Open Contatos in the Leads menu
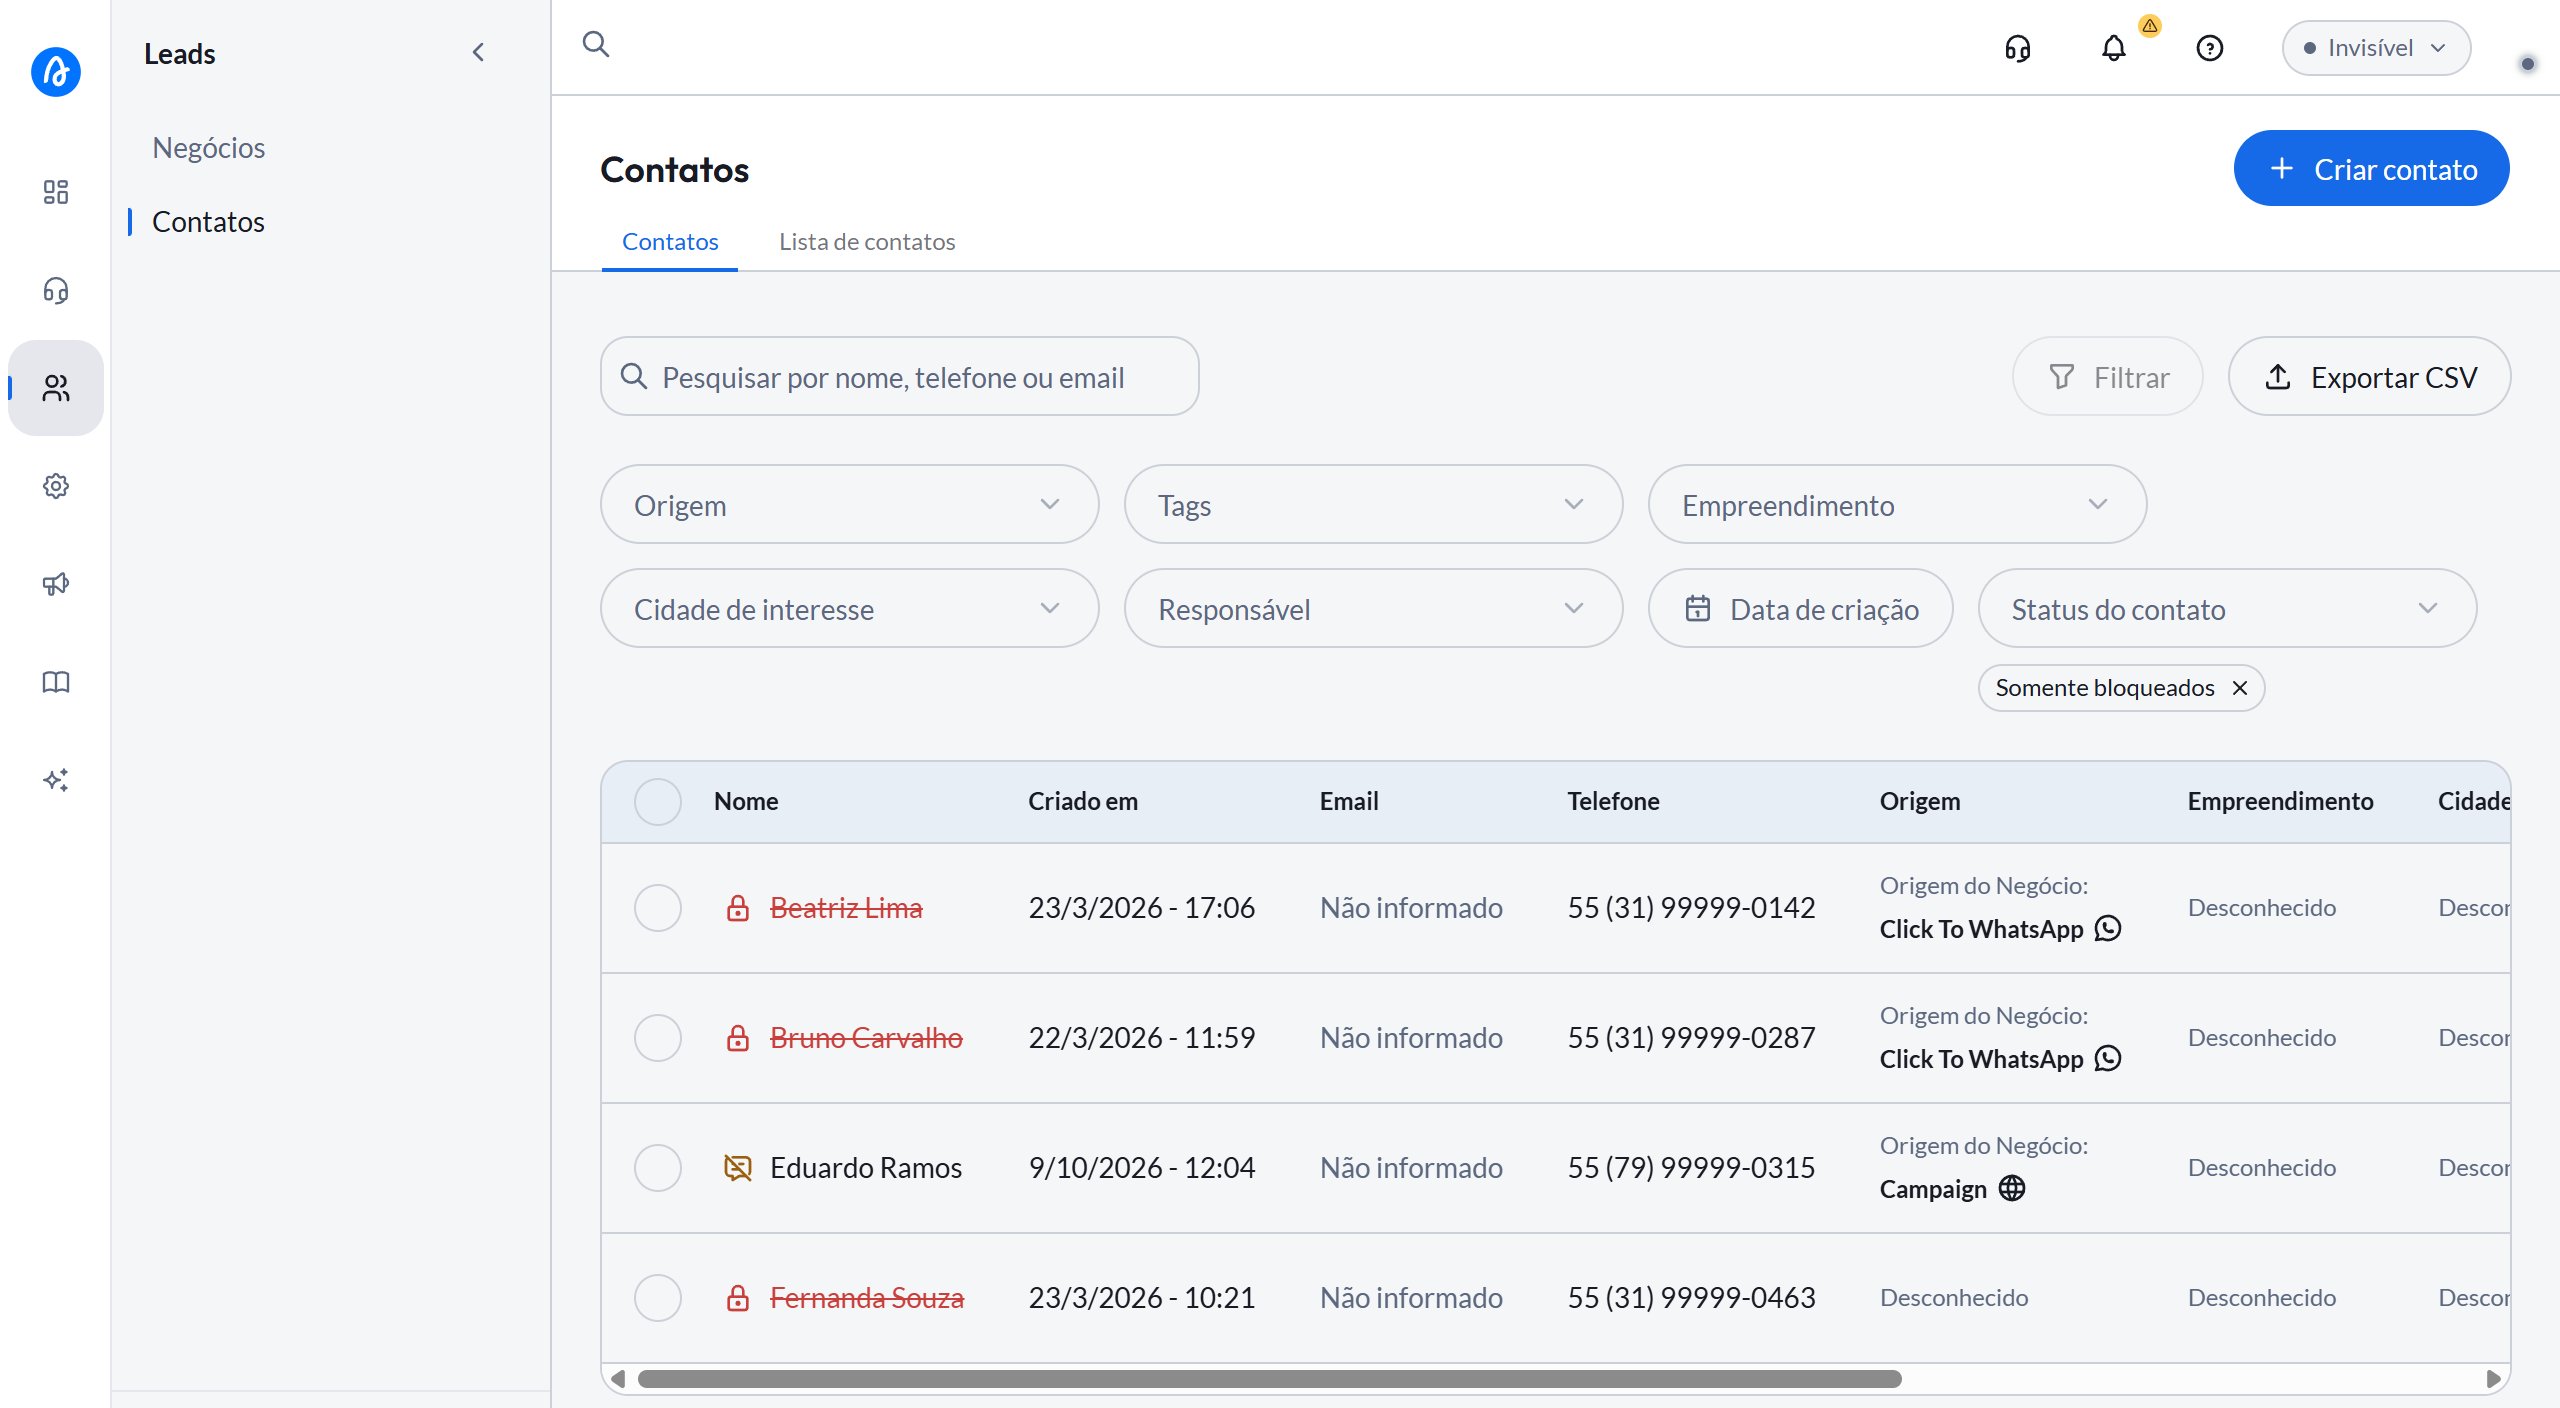The width and height of the screenshot is (2560, 1408). 208,222
